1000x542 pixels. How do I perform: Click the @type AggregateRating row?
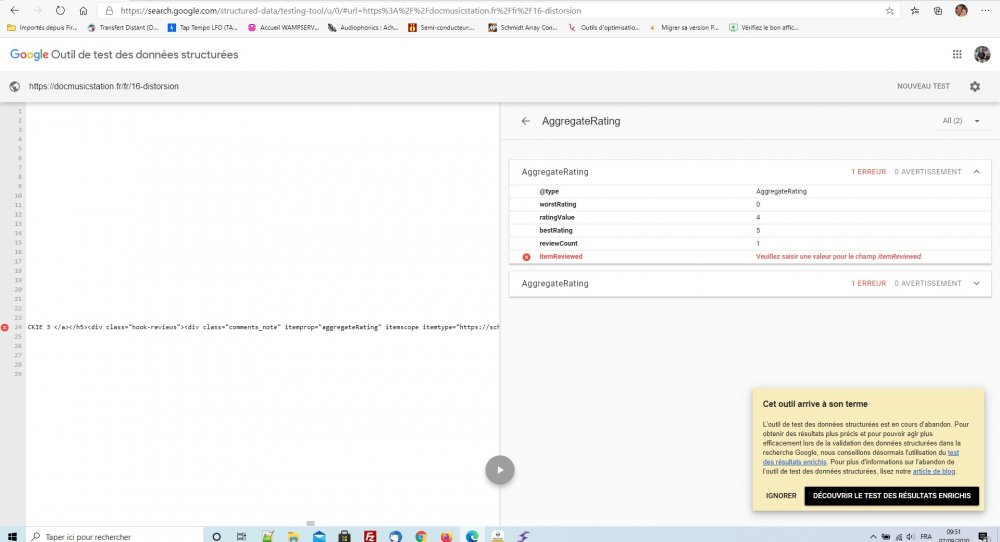click(750, 191)
